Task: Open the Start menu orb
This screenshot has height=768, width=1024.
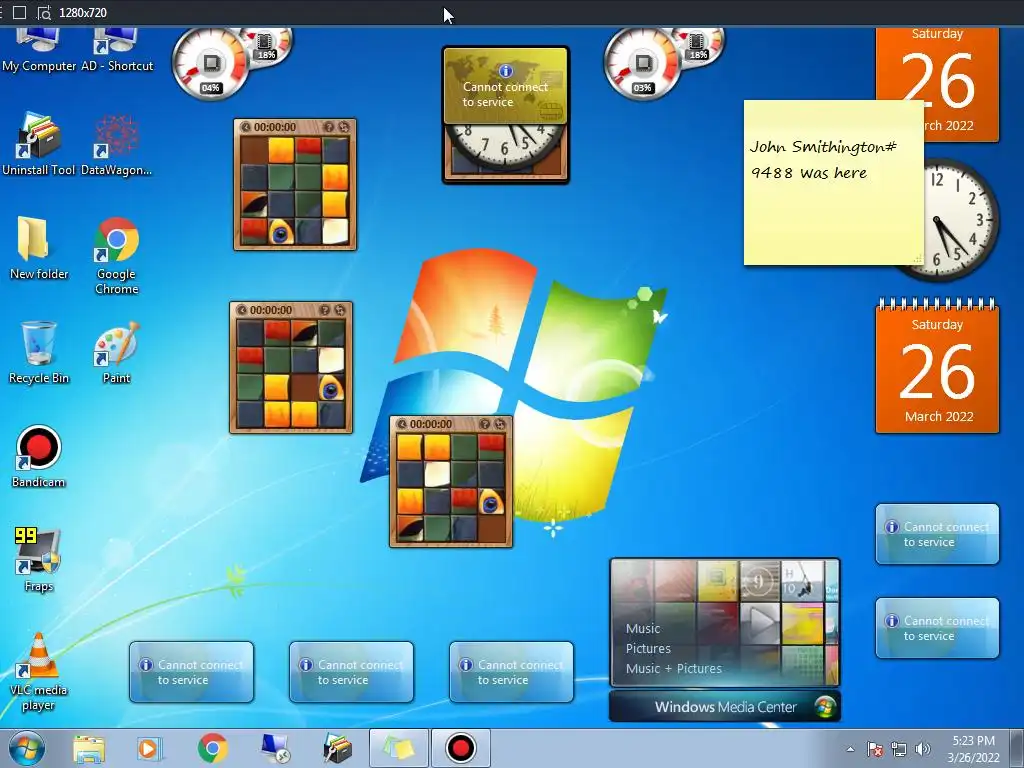Action: click(27, 748)
